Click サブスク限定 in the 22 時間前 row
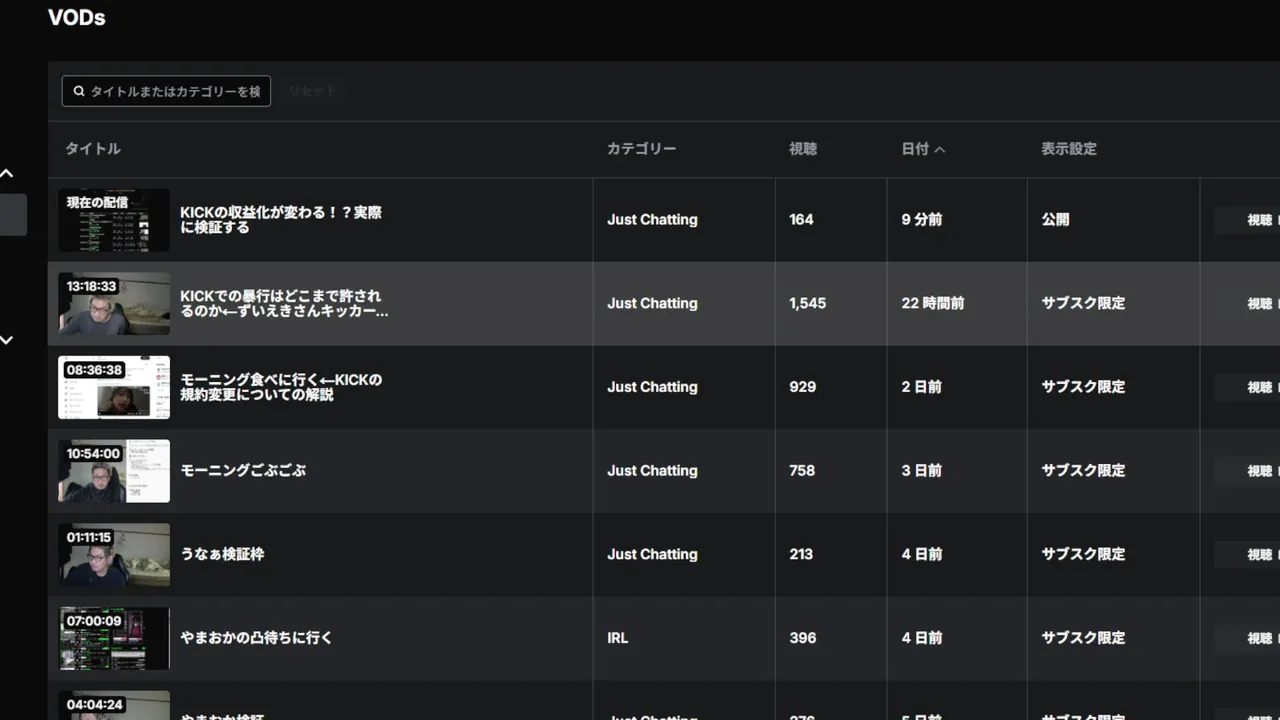Image resolution: width=1280 pixels, height=720 pixels. coord(1083,303)
